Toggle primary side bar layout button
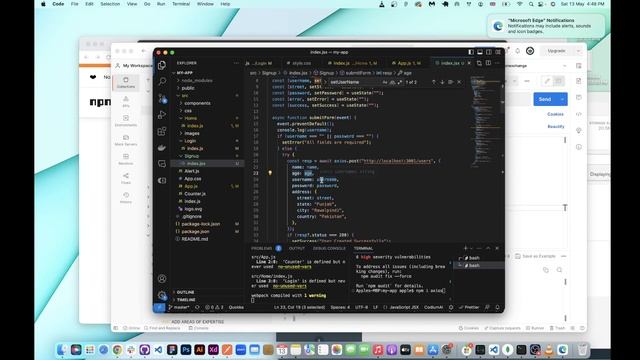Viewport: 640px width, 360px height. [x=471, y=52]
